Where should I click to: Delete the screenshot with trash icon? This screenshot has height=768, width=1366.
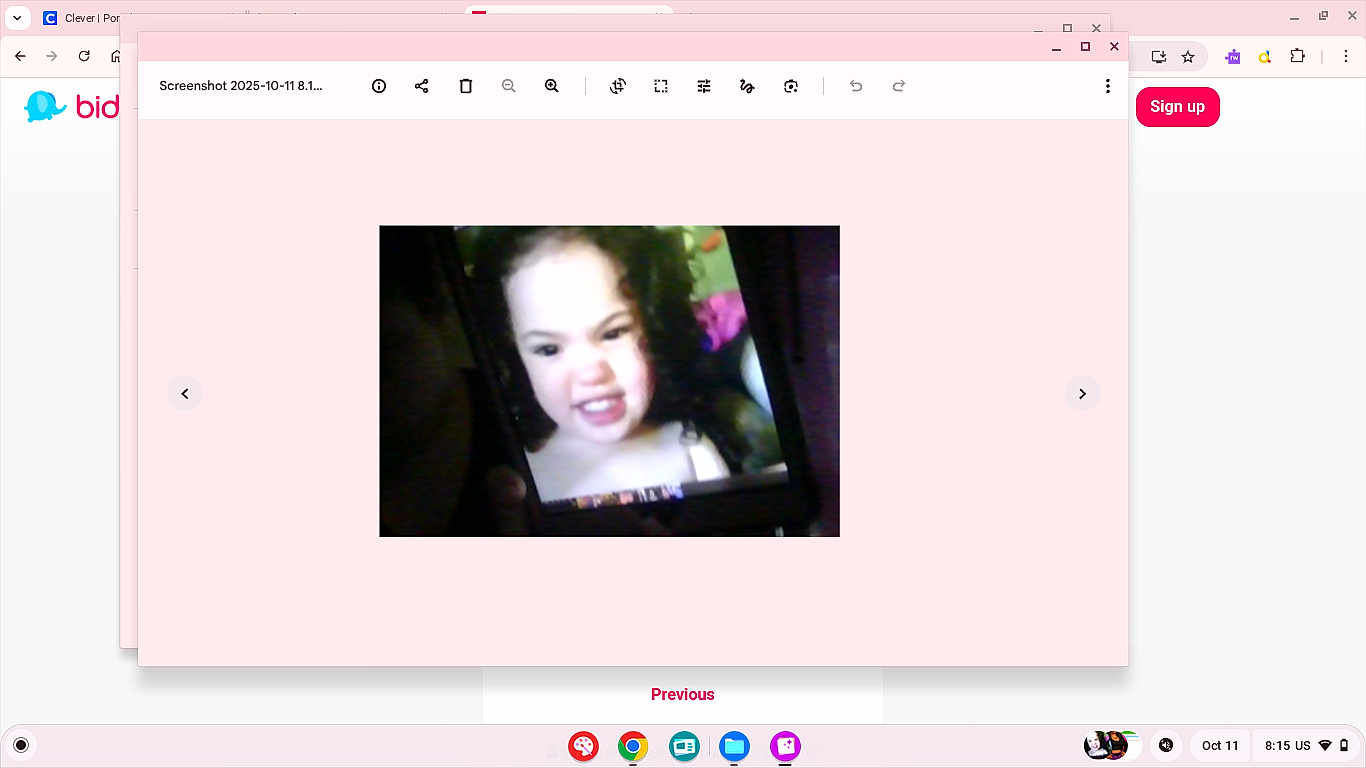point(465,86)
